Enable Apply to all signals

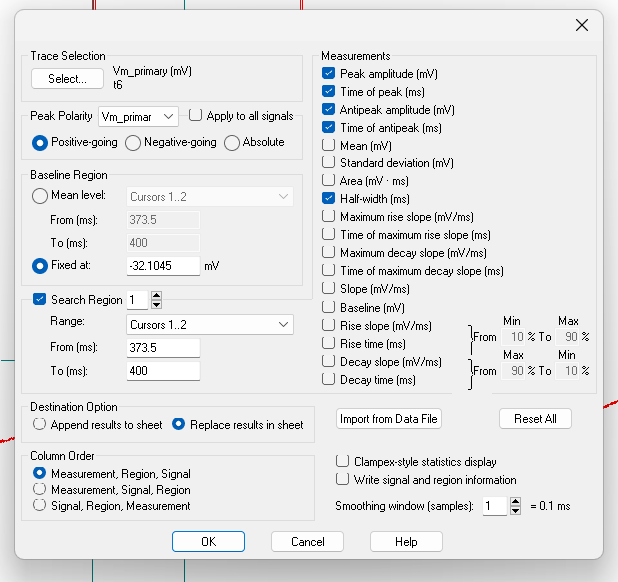click(195, 115)
